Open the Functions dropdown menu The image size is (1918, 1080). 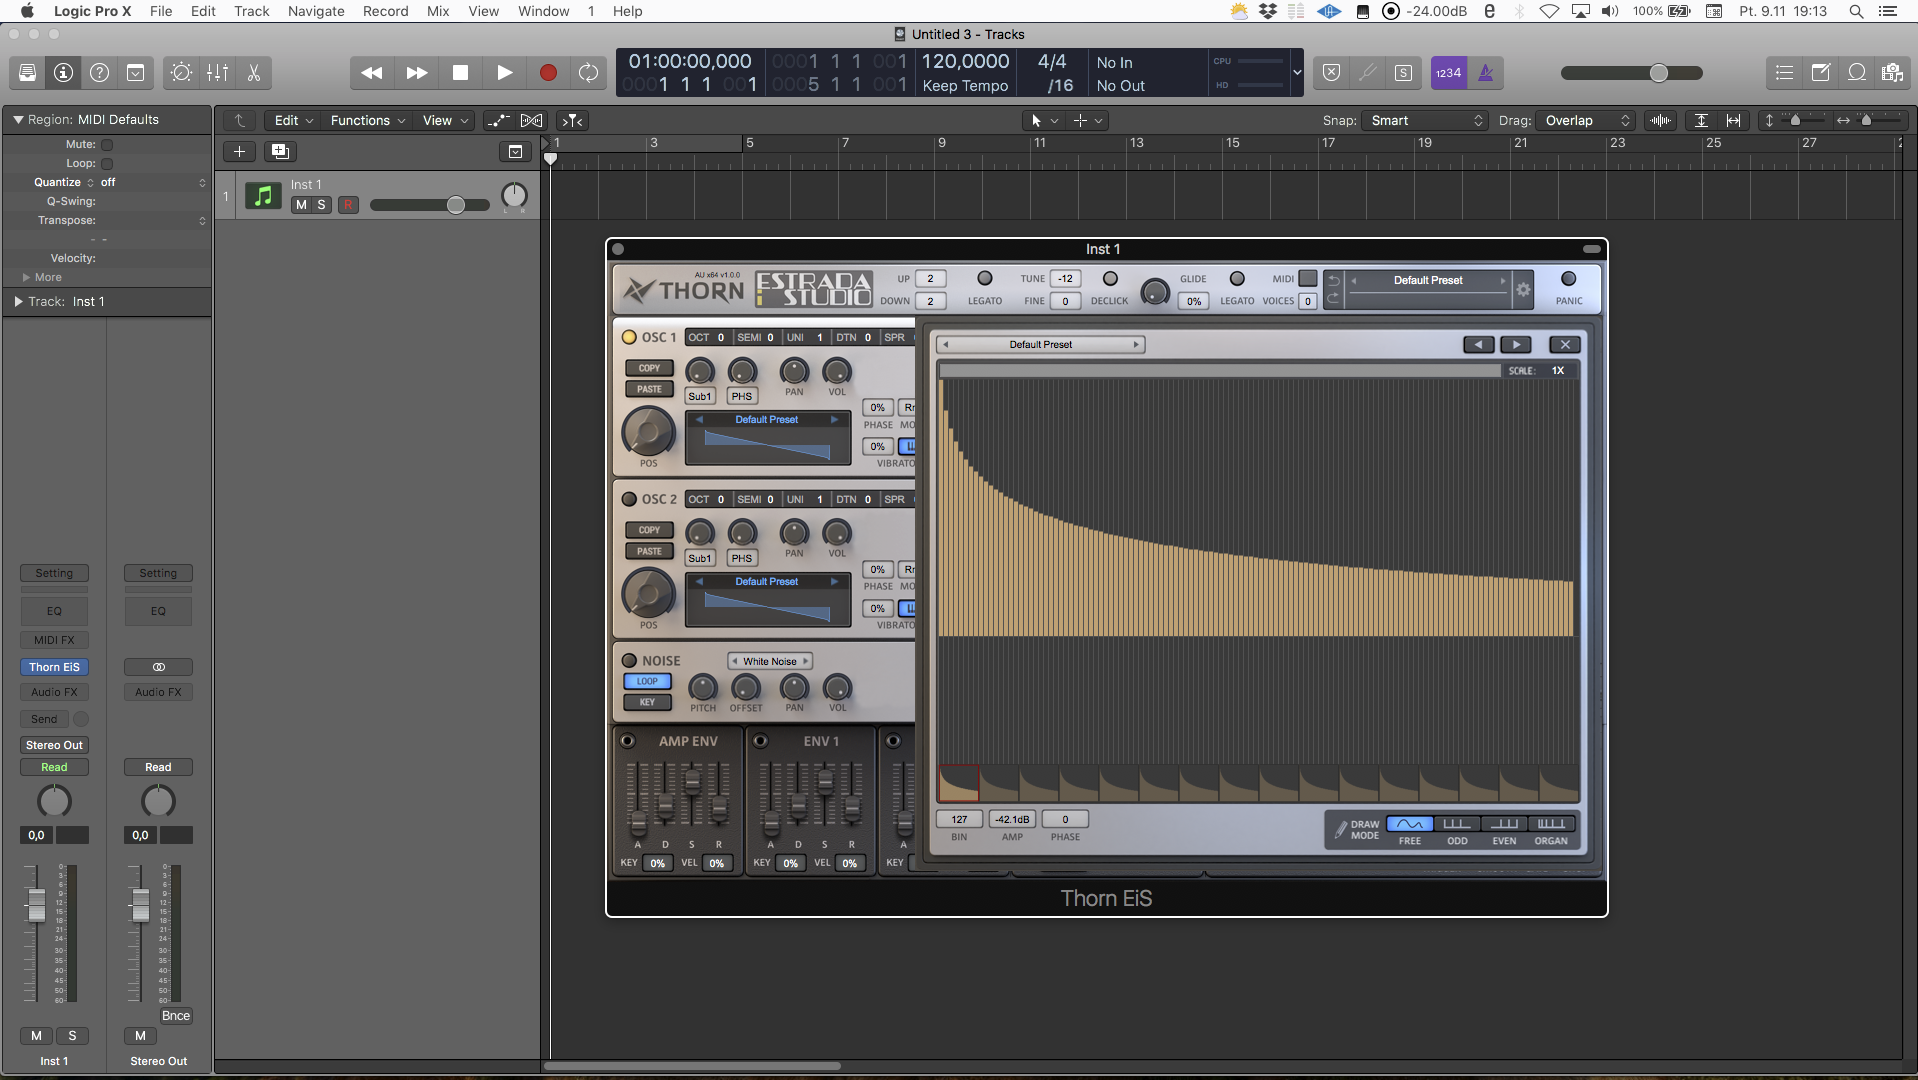click(x=367, y=121)
